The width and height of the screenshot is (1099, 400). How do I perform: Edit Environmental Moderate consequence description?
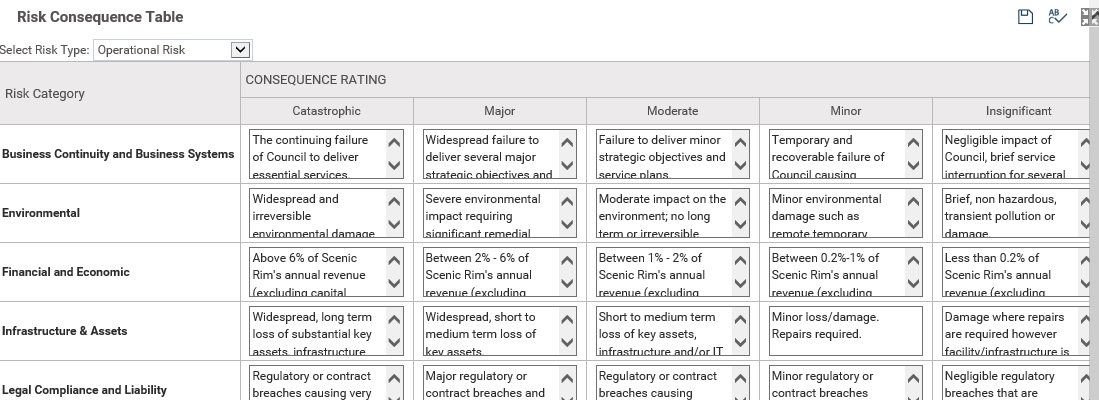click(661, 213)
